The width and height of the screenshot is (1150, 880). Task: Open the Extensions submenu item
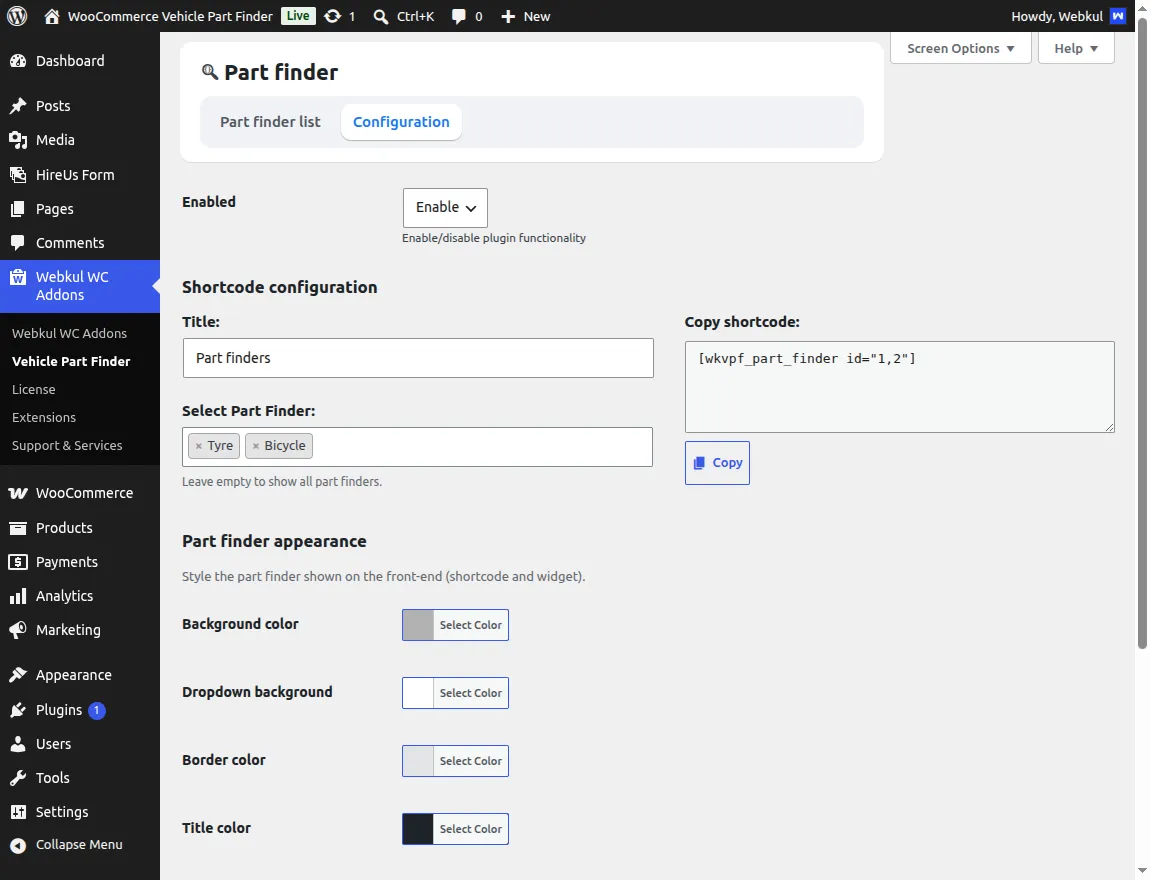(x=44, y=417)
